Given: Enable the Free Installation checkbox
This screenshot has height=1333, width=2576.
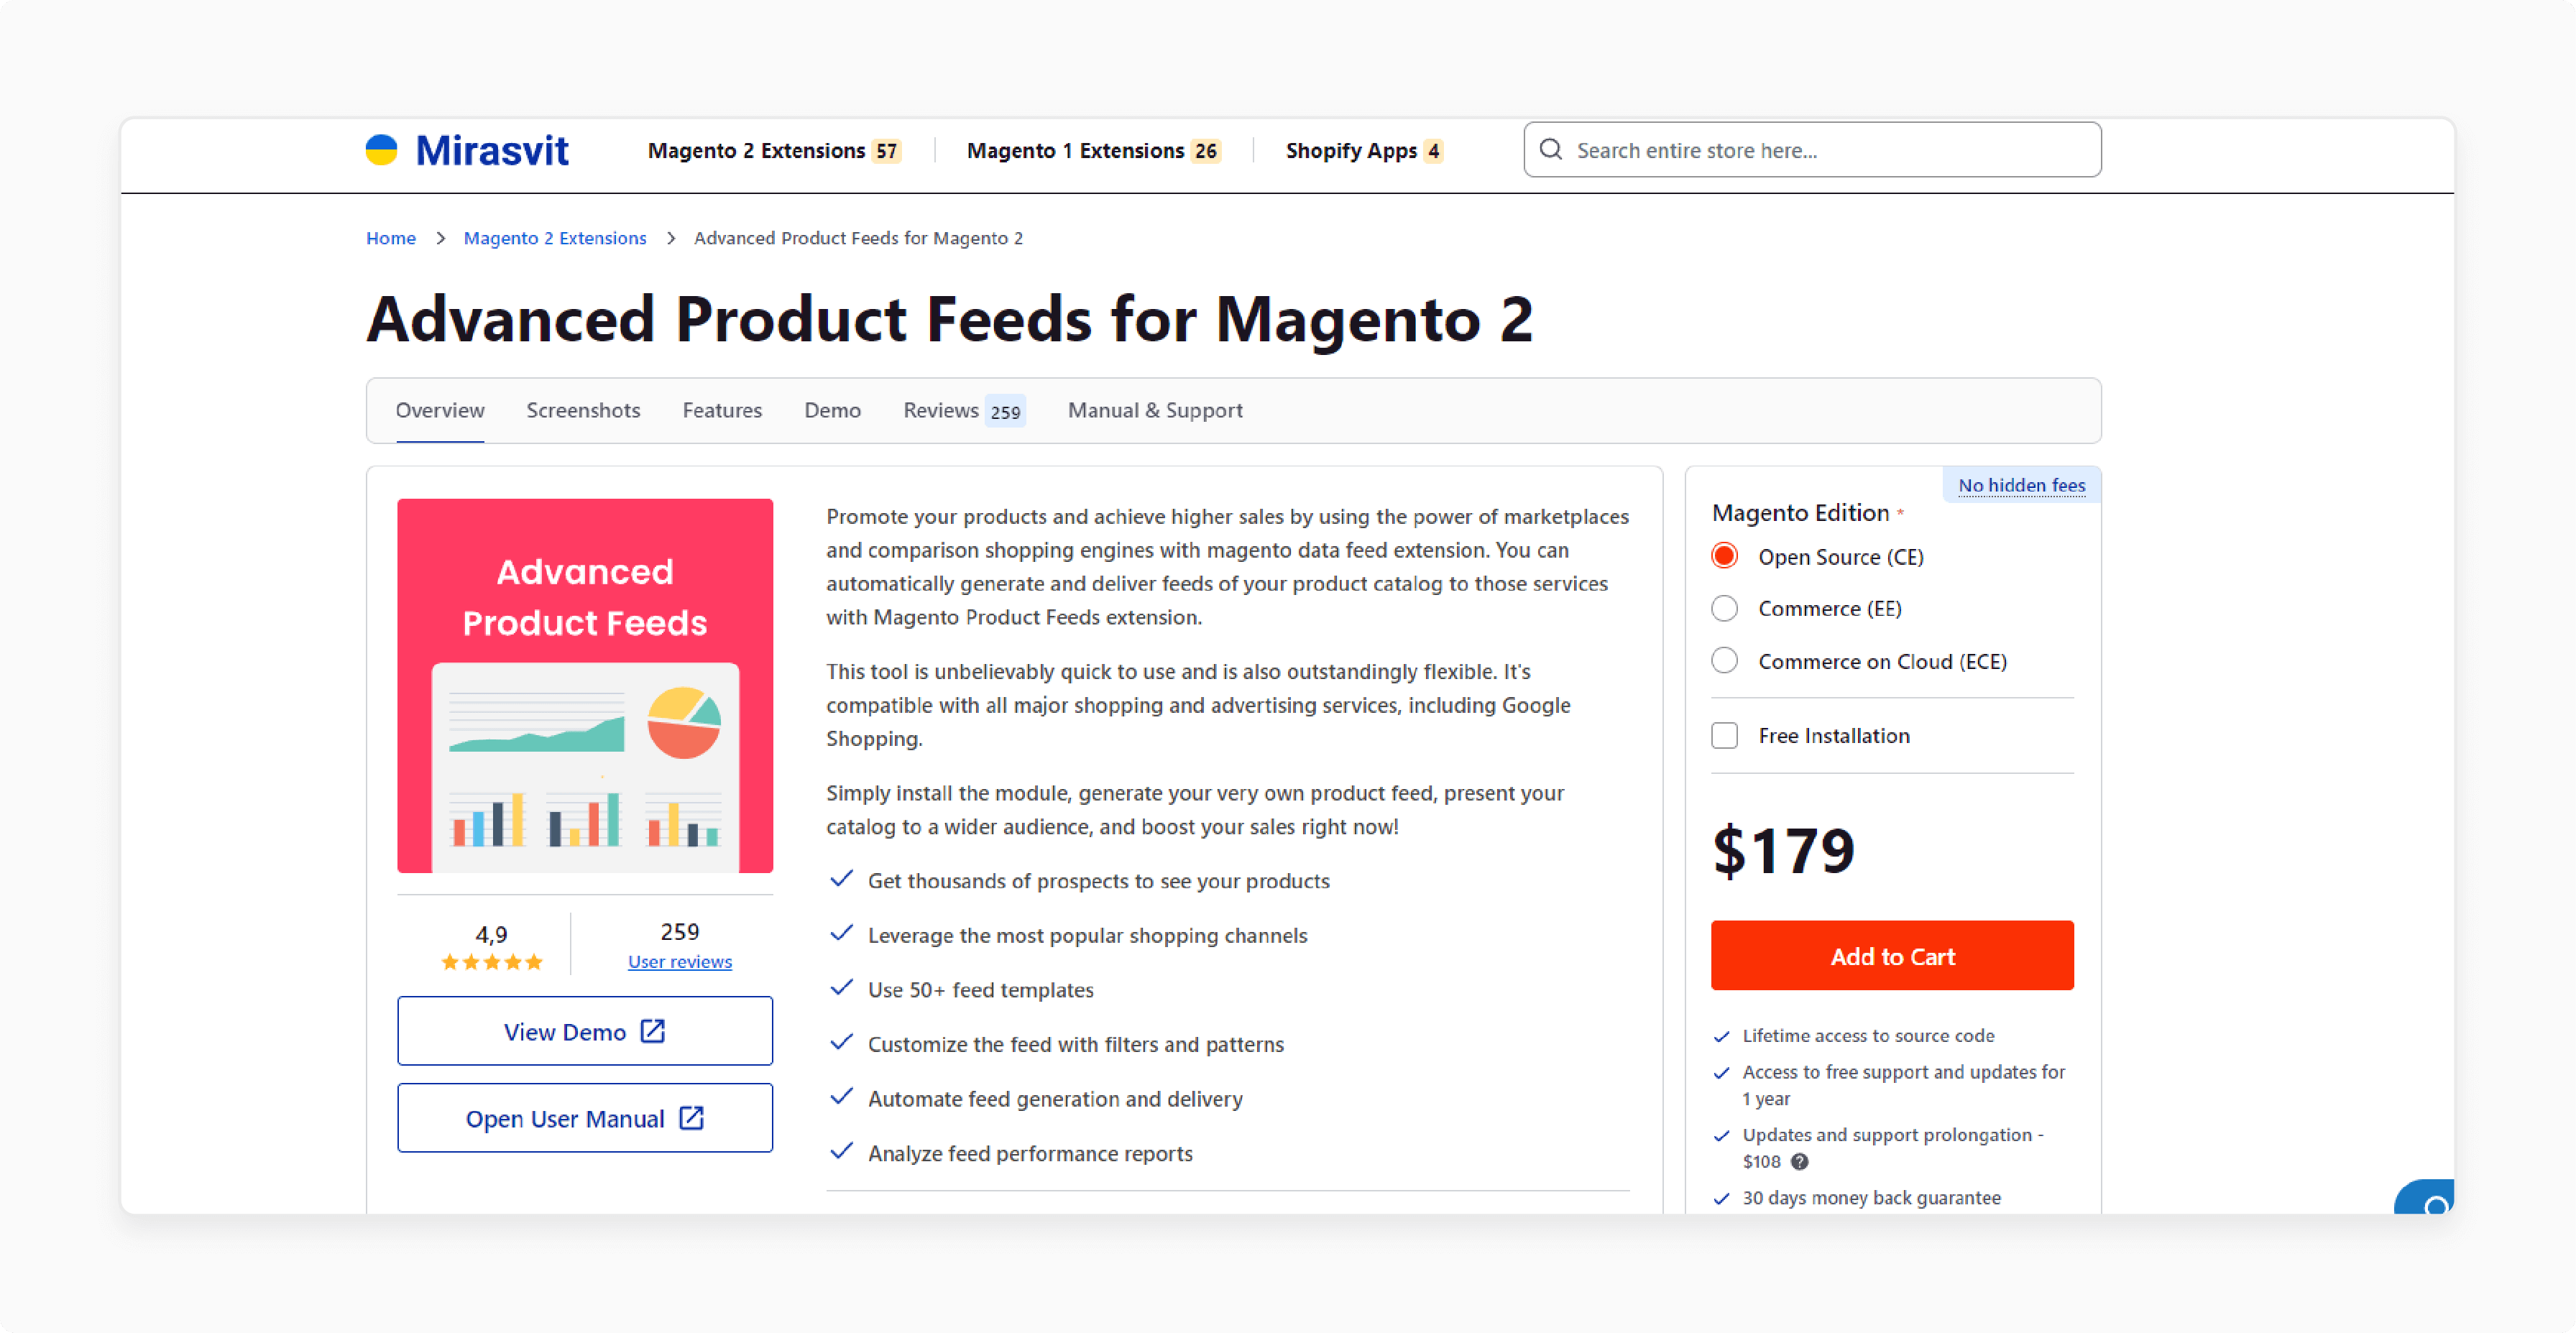Looking at the screenshot, I should (1724, 735).
